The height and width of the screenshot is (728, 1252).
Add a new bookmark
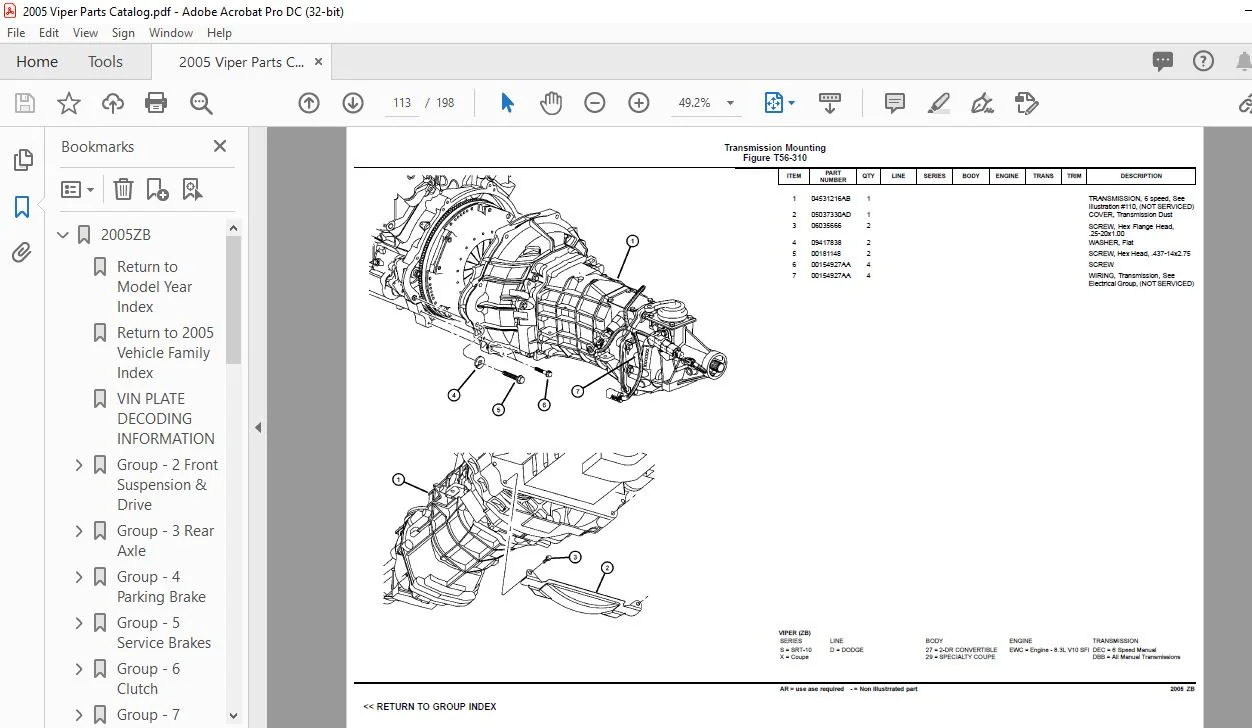click(x=157, y=189)
